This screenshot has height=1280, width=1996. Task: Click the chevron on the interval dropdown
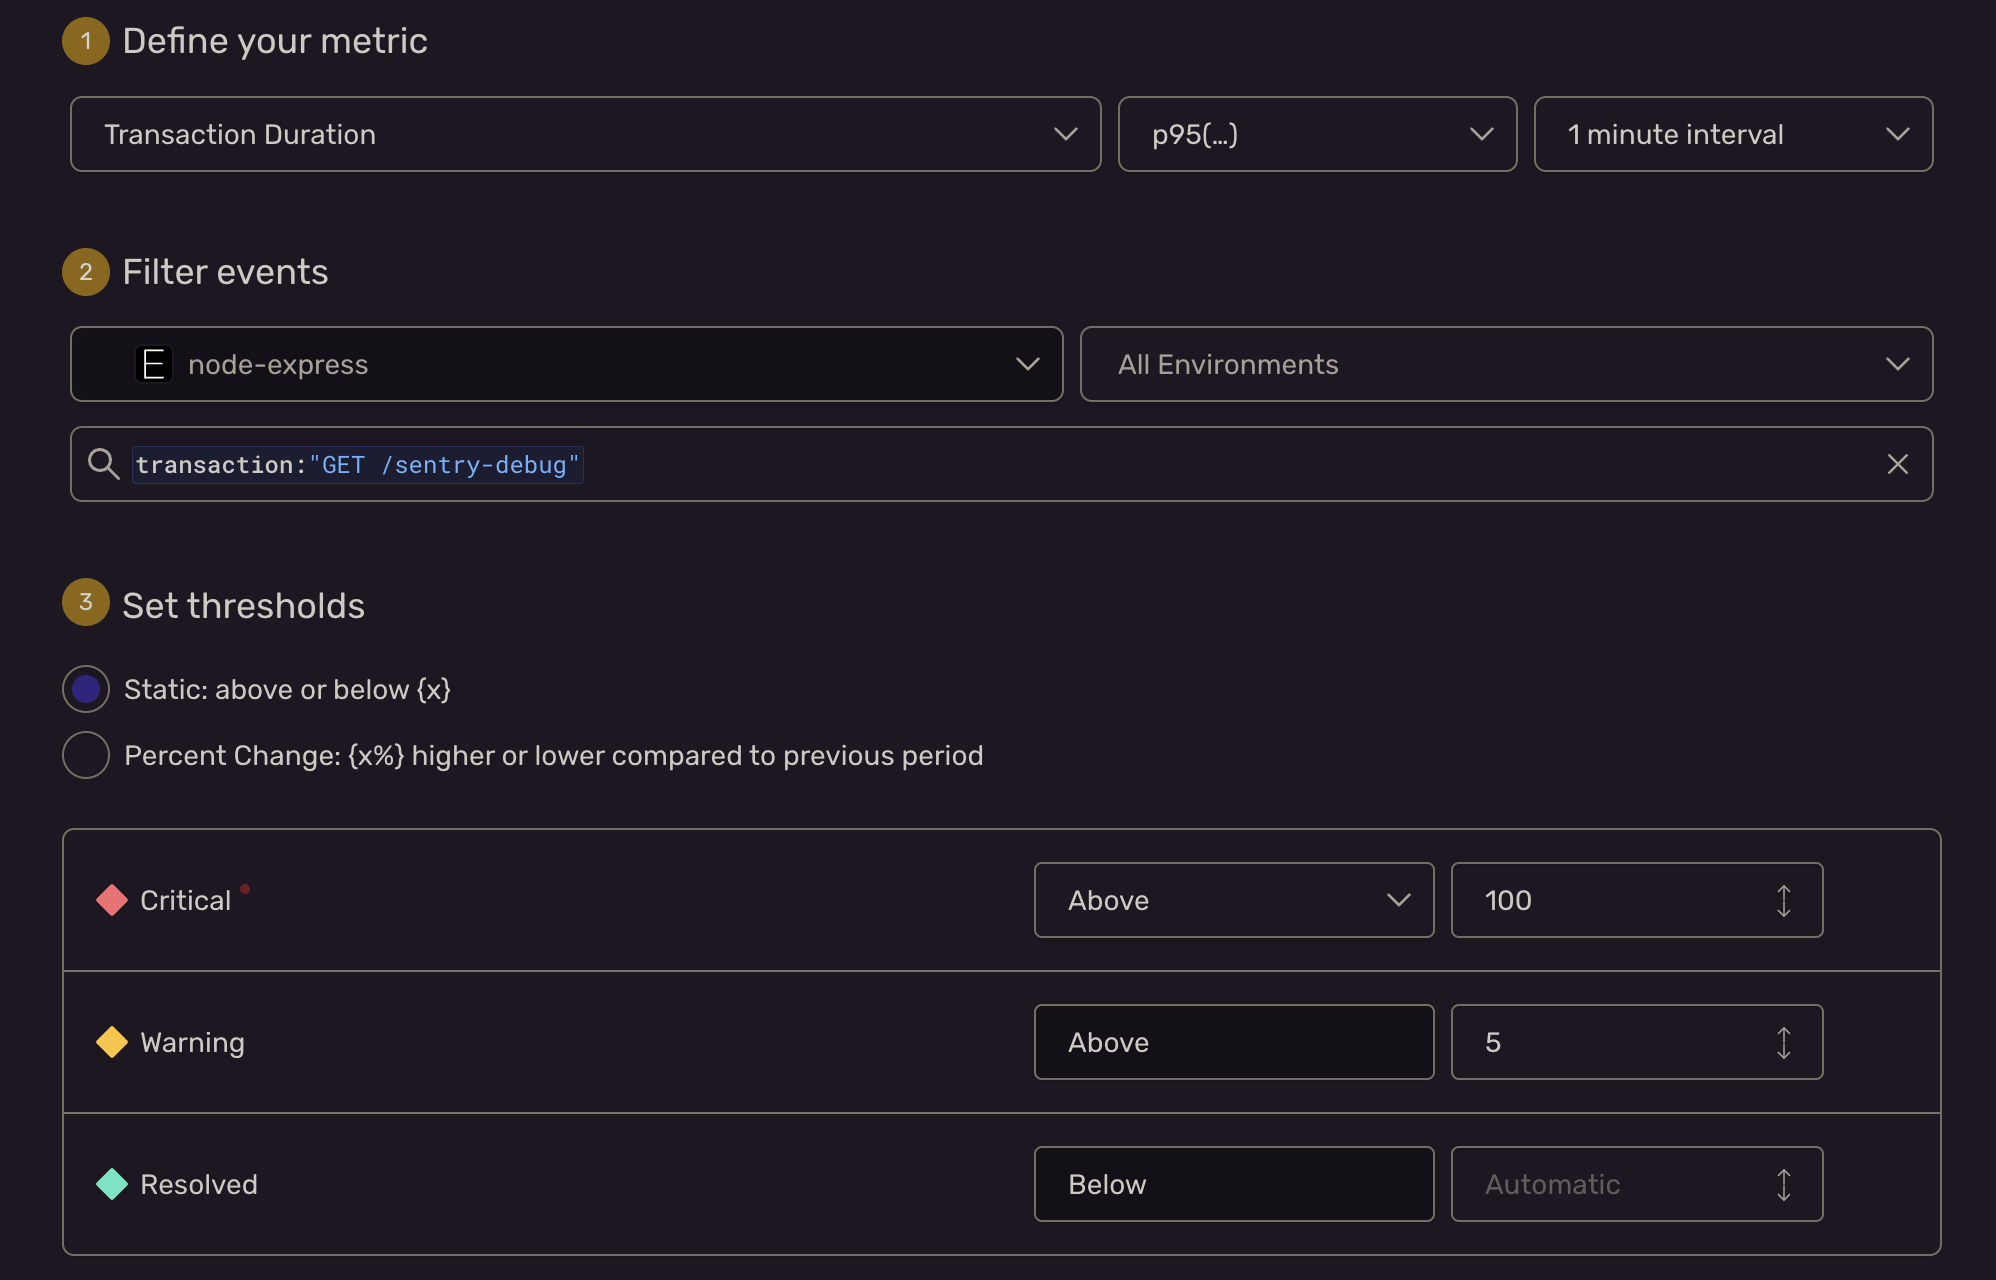tap(1897, 134)
